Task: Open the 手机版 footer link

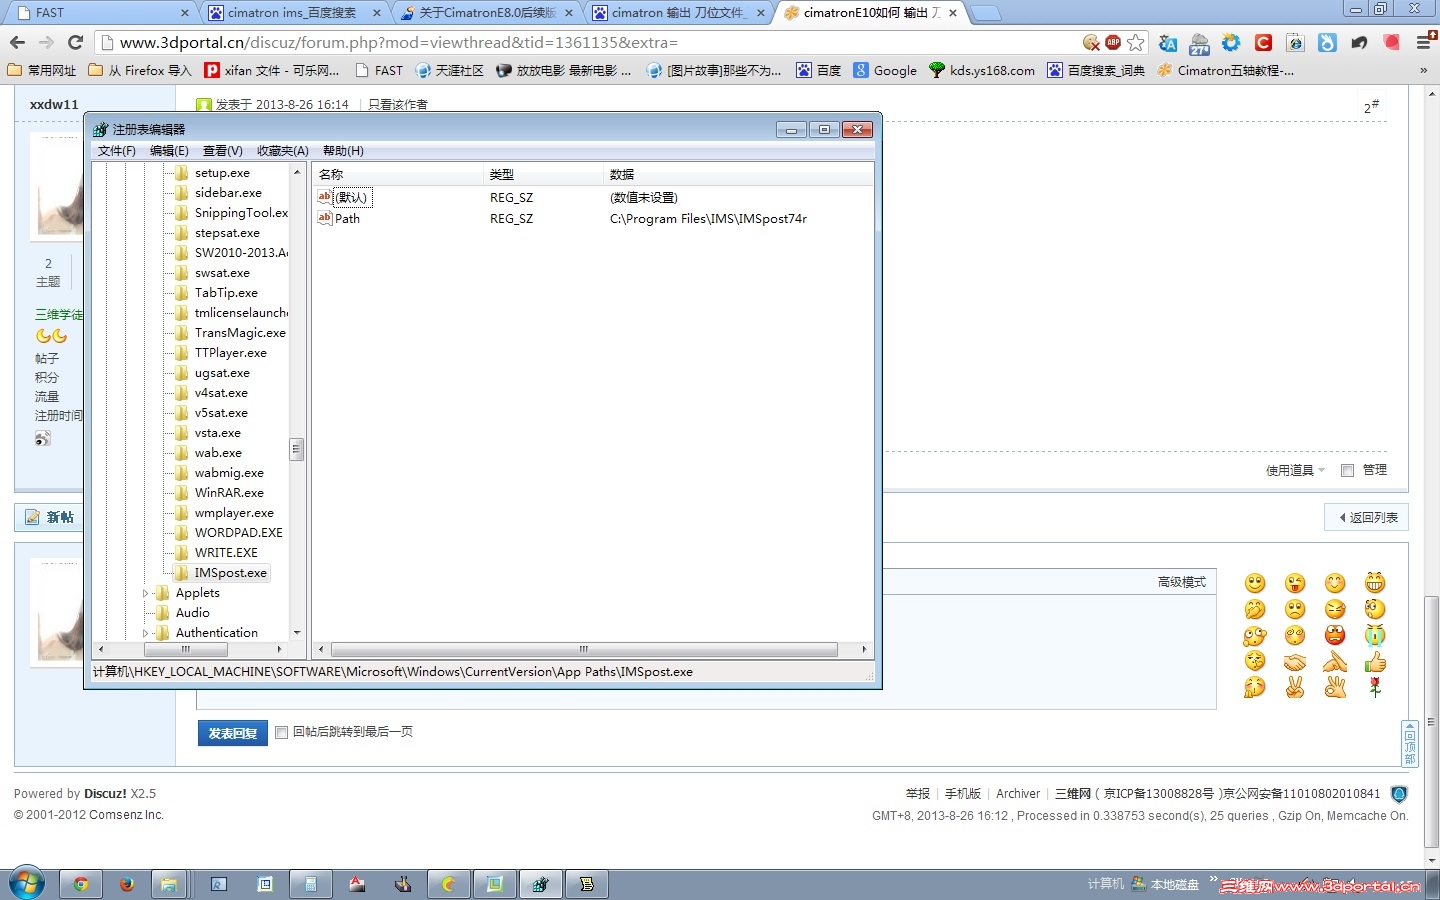Action: click(963, 794)
